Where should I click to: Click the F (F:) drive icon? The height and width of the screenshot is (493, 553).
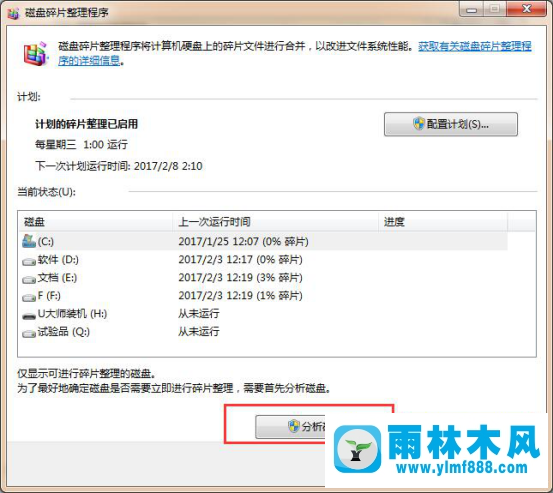click(x=29, y=297)
